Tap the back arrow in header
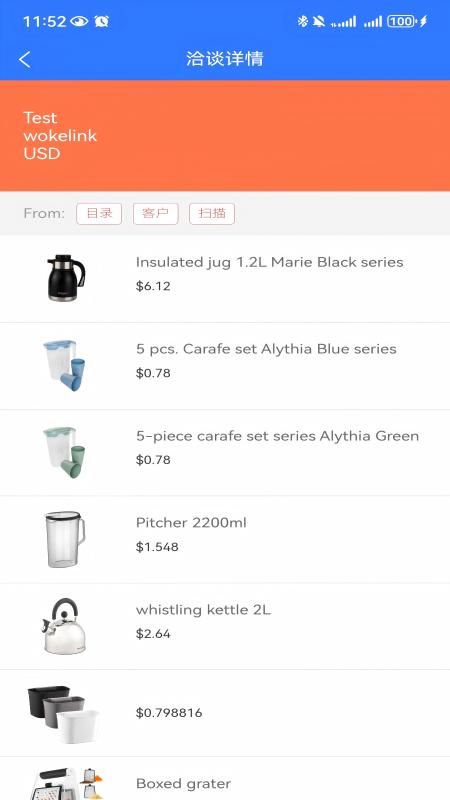This screenshot has width=450, height=800. point(24,59)
